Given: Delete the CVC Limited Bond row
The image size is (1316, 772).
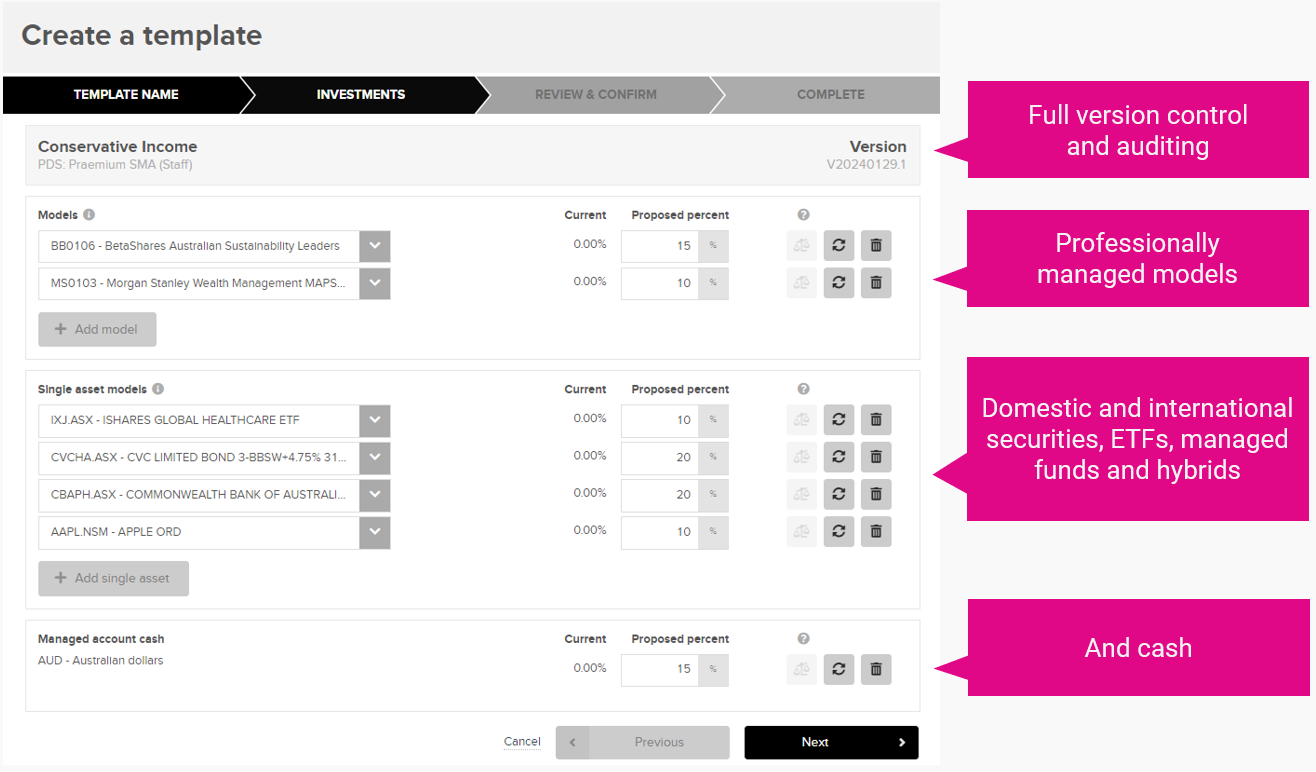Looking at the screenshot, I should [876, 457].
